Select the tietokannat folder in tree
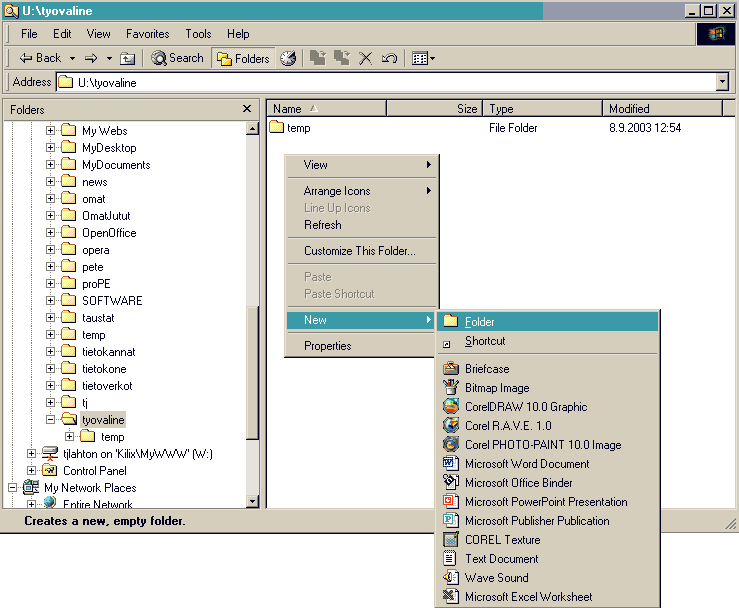 click(x=108, y=352)
